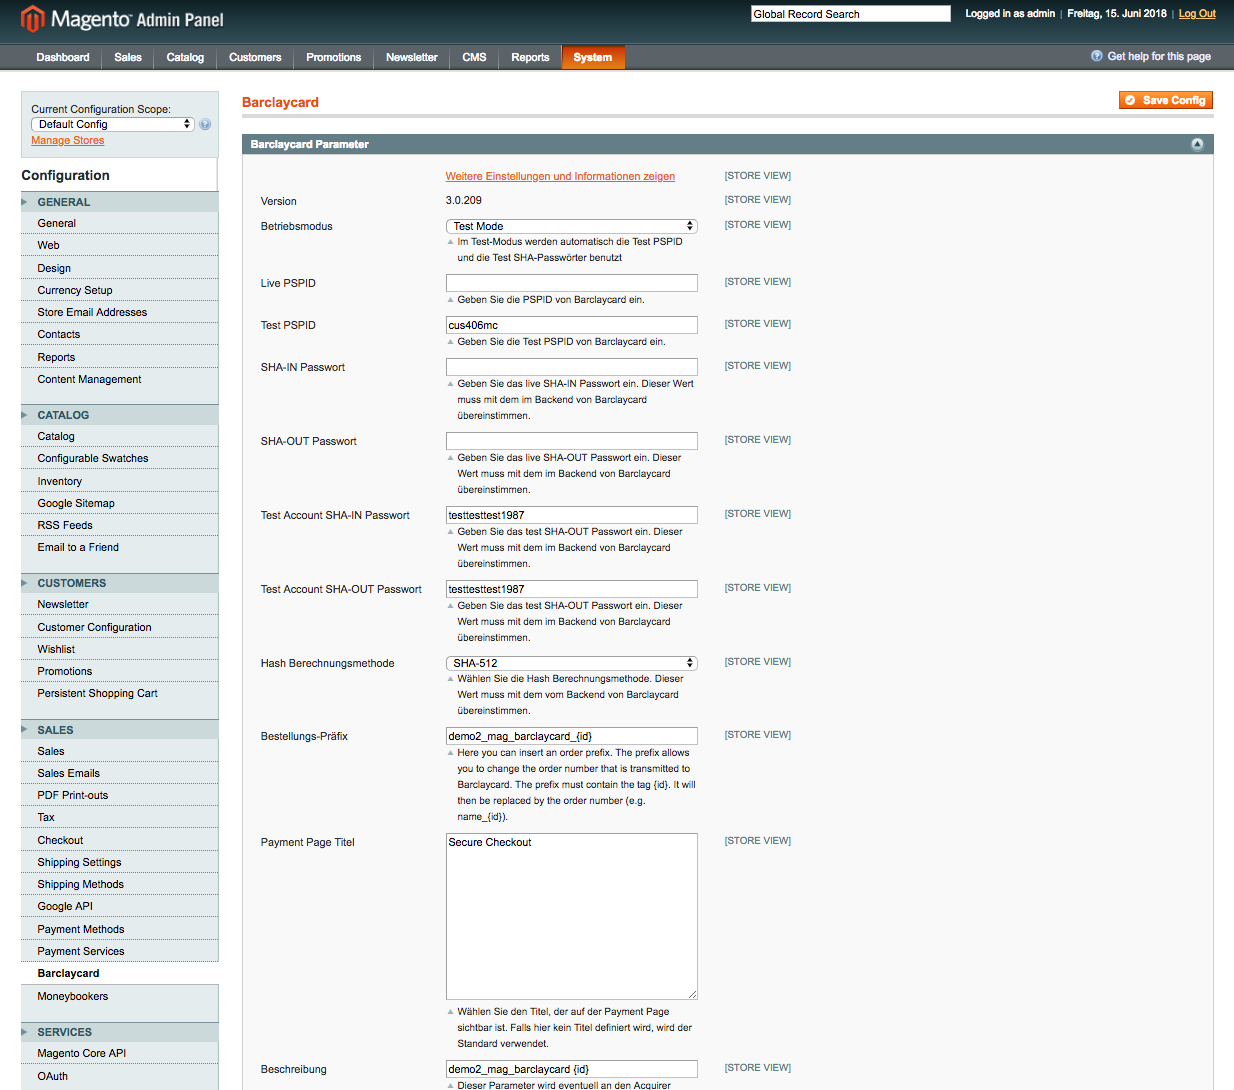1234x1090 pixels.
Task: Open Web configuration section
Action: click(120, 246)
